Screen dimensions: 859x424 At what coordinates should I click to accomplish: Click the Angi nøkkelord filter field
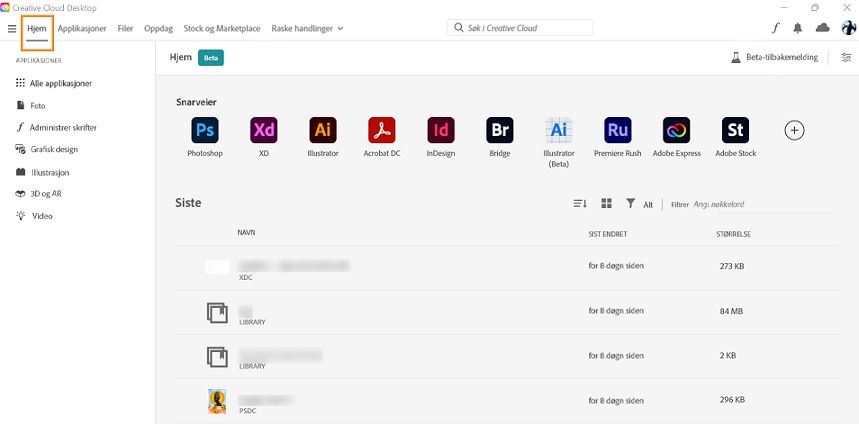(x=763, y=204)
